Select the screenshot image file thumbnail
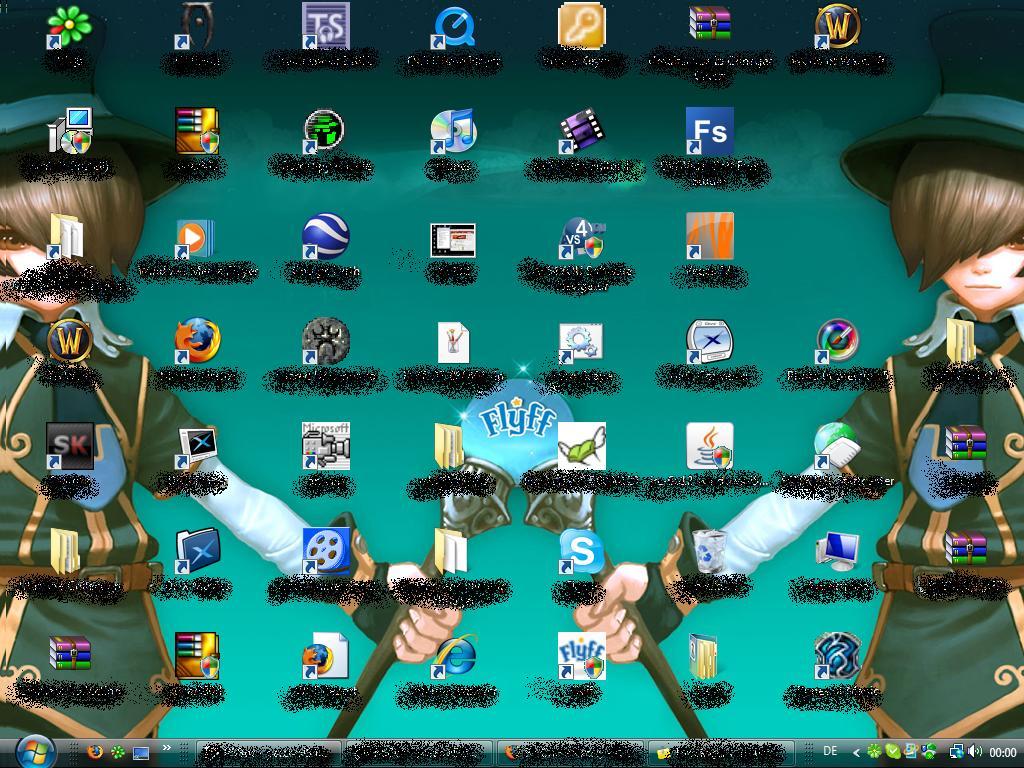This screenshot has width=1024, height=768. (x=453, y=240)
